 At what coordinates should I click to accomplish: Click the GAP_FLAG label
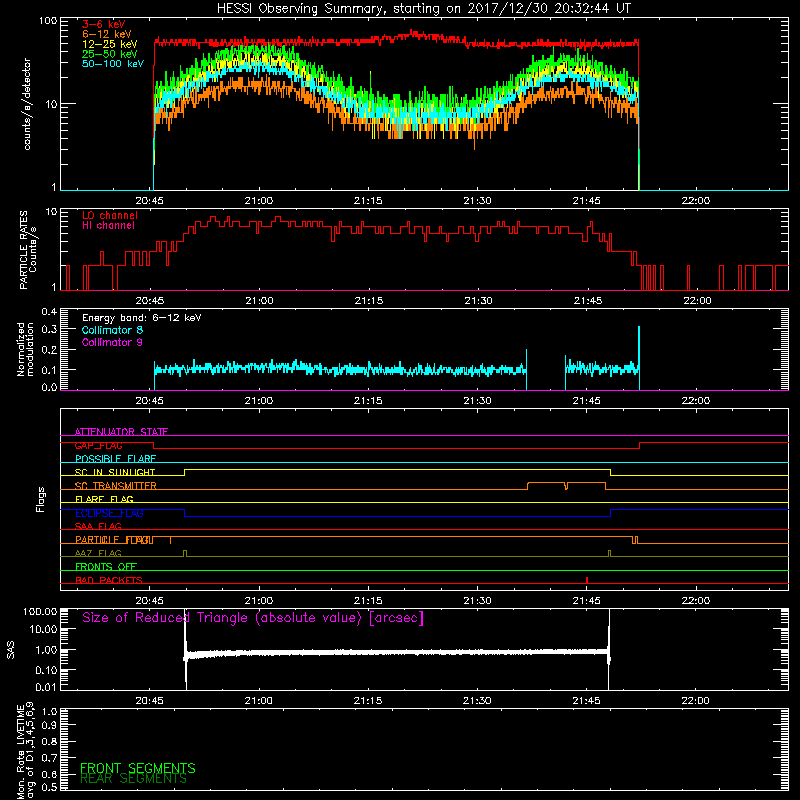[x=98, y=445]
